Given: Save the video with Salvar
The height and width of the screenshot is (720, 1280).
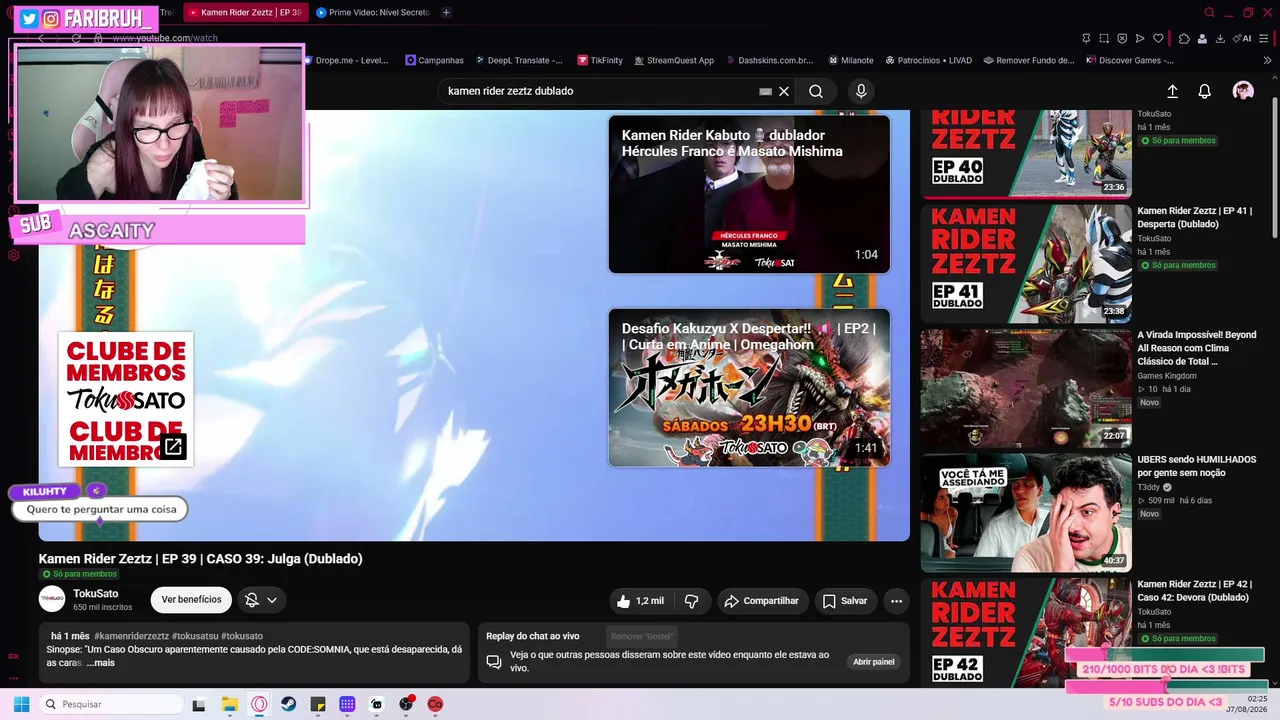Looking at the screenshot, I should coord(845,601).
